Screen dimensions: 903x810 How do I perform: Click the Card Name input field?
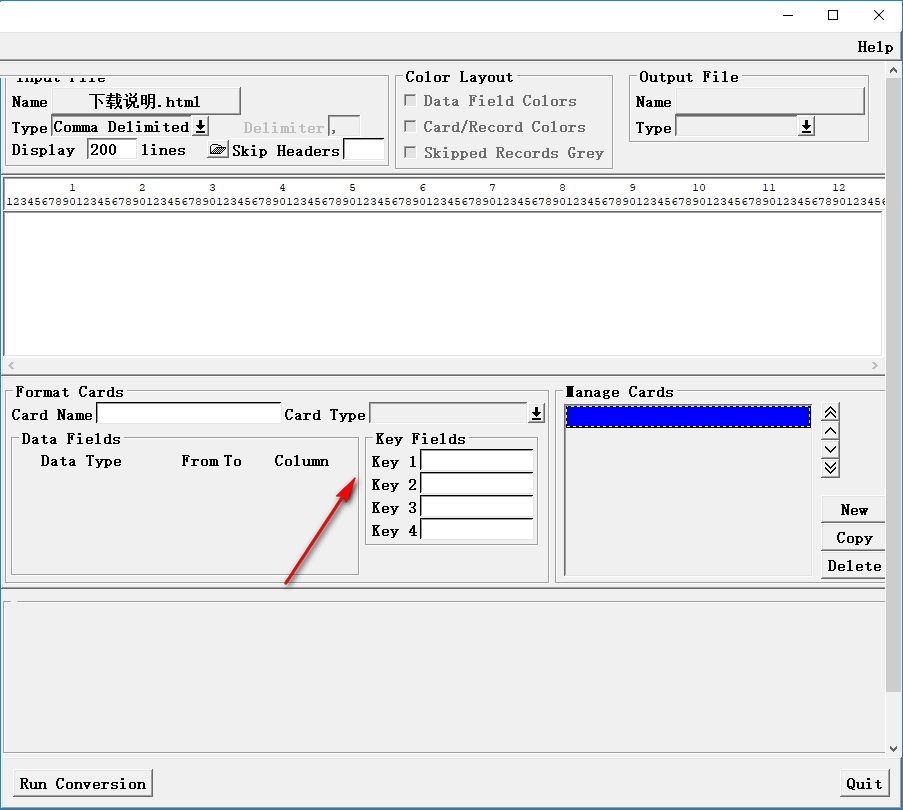tap(188, 414)
